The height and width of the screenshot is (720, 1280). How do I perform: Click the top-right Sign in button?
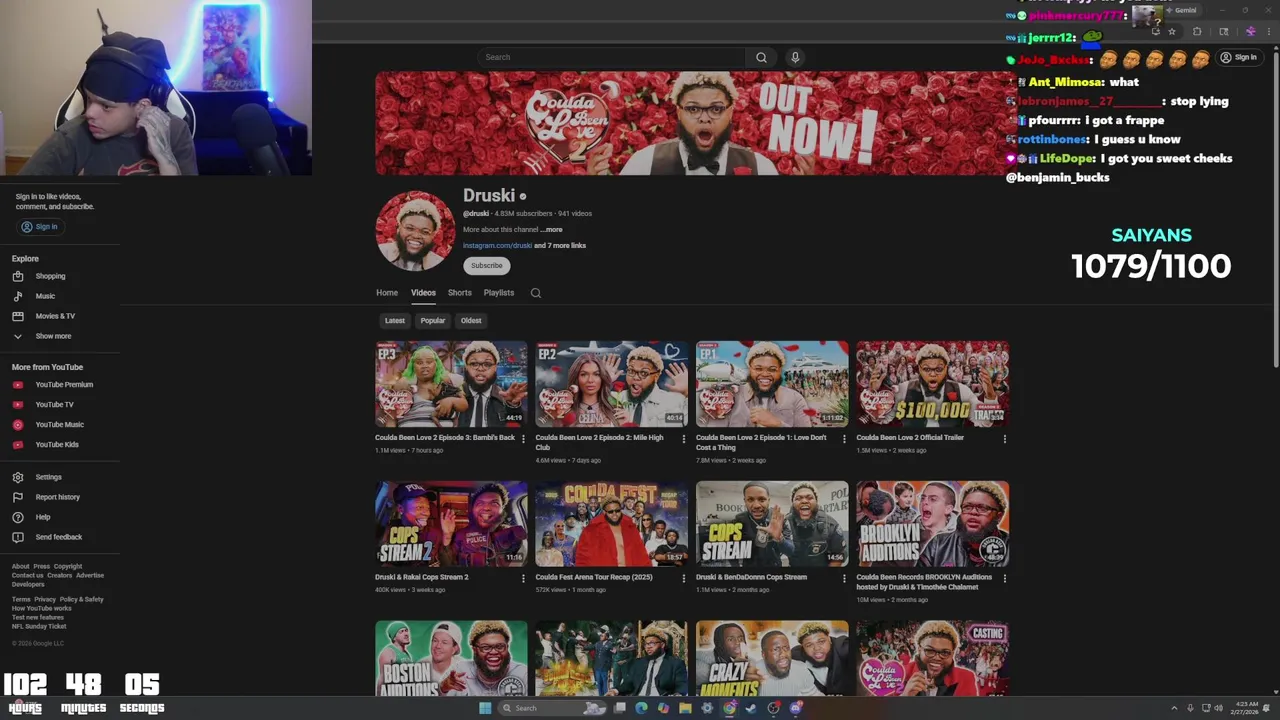(x=1239, y=57)
